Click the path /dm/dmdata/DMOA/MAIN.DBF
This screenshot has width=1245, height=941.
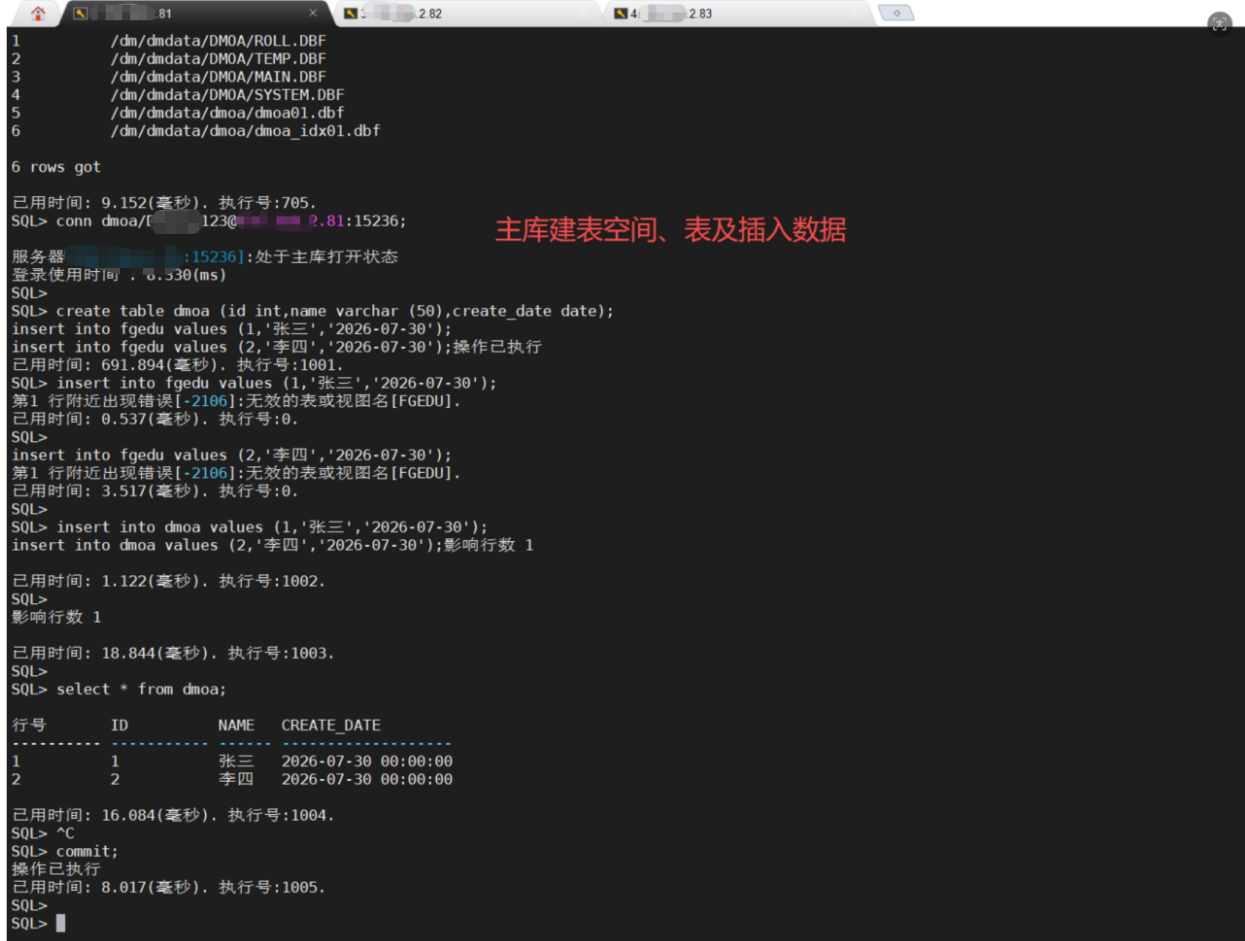click(218, 77)
